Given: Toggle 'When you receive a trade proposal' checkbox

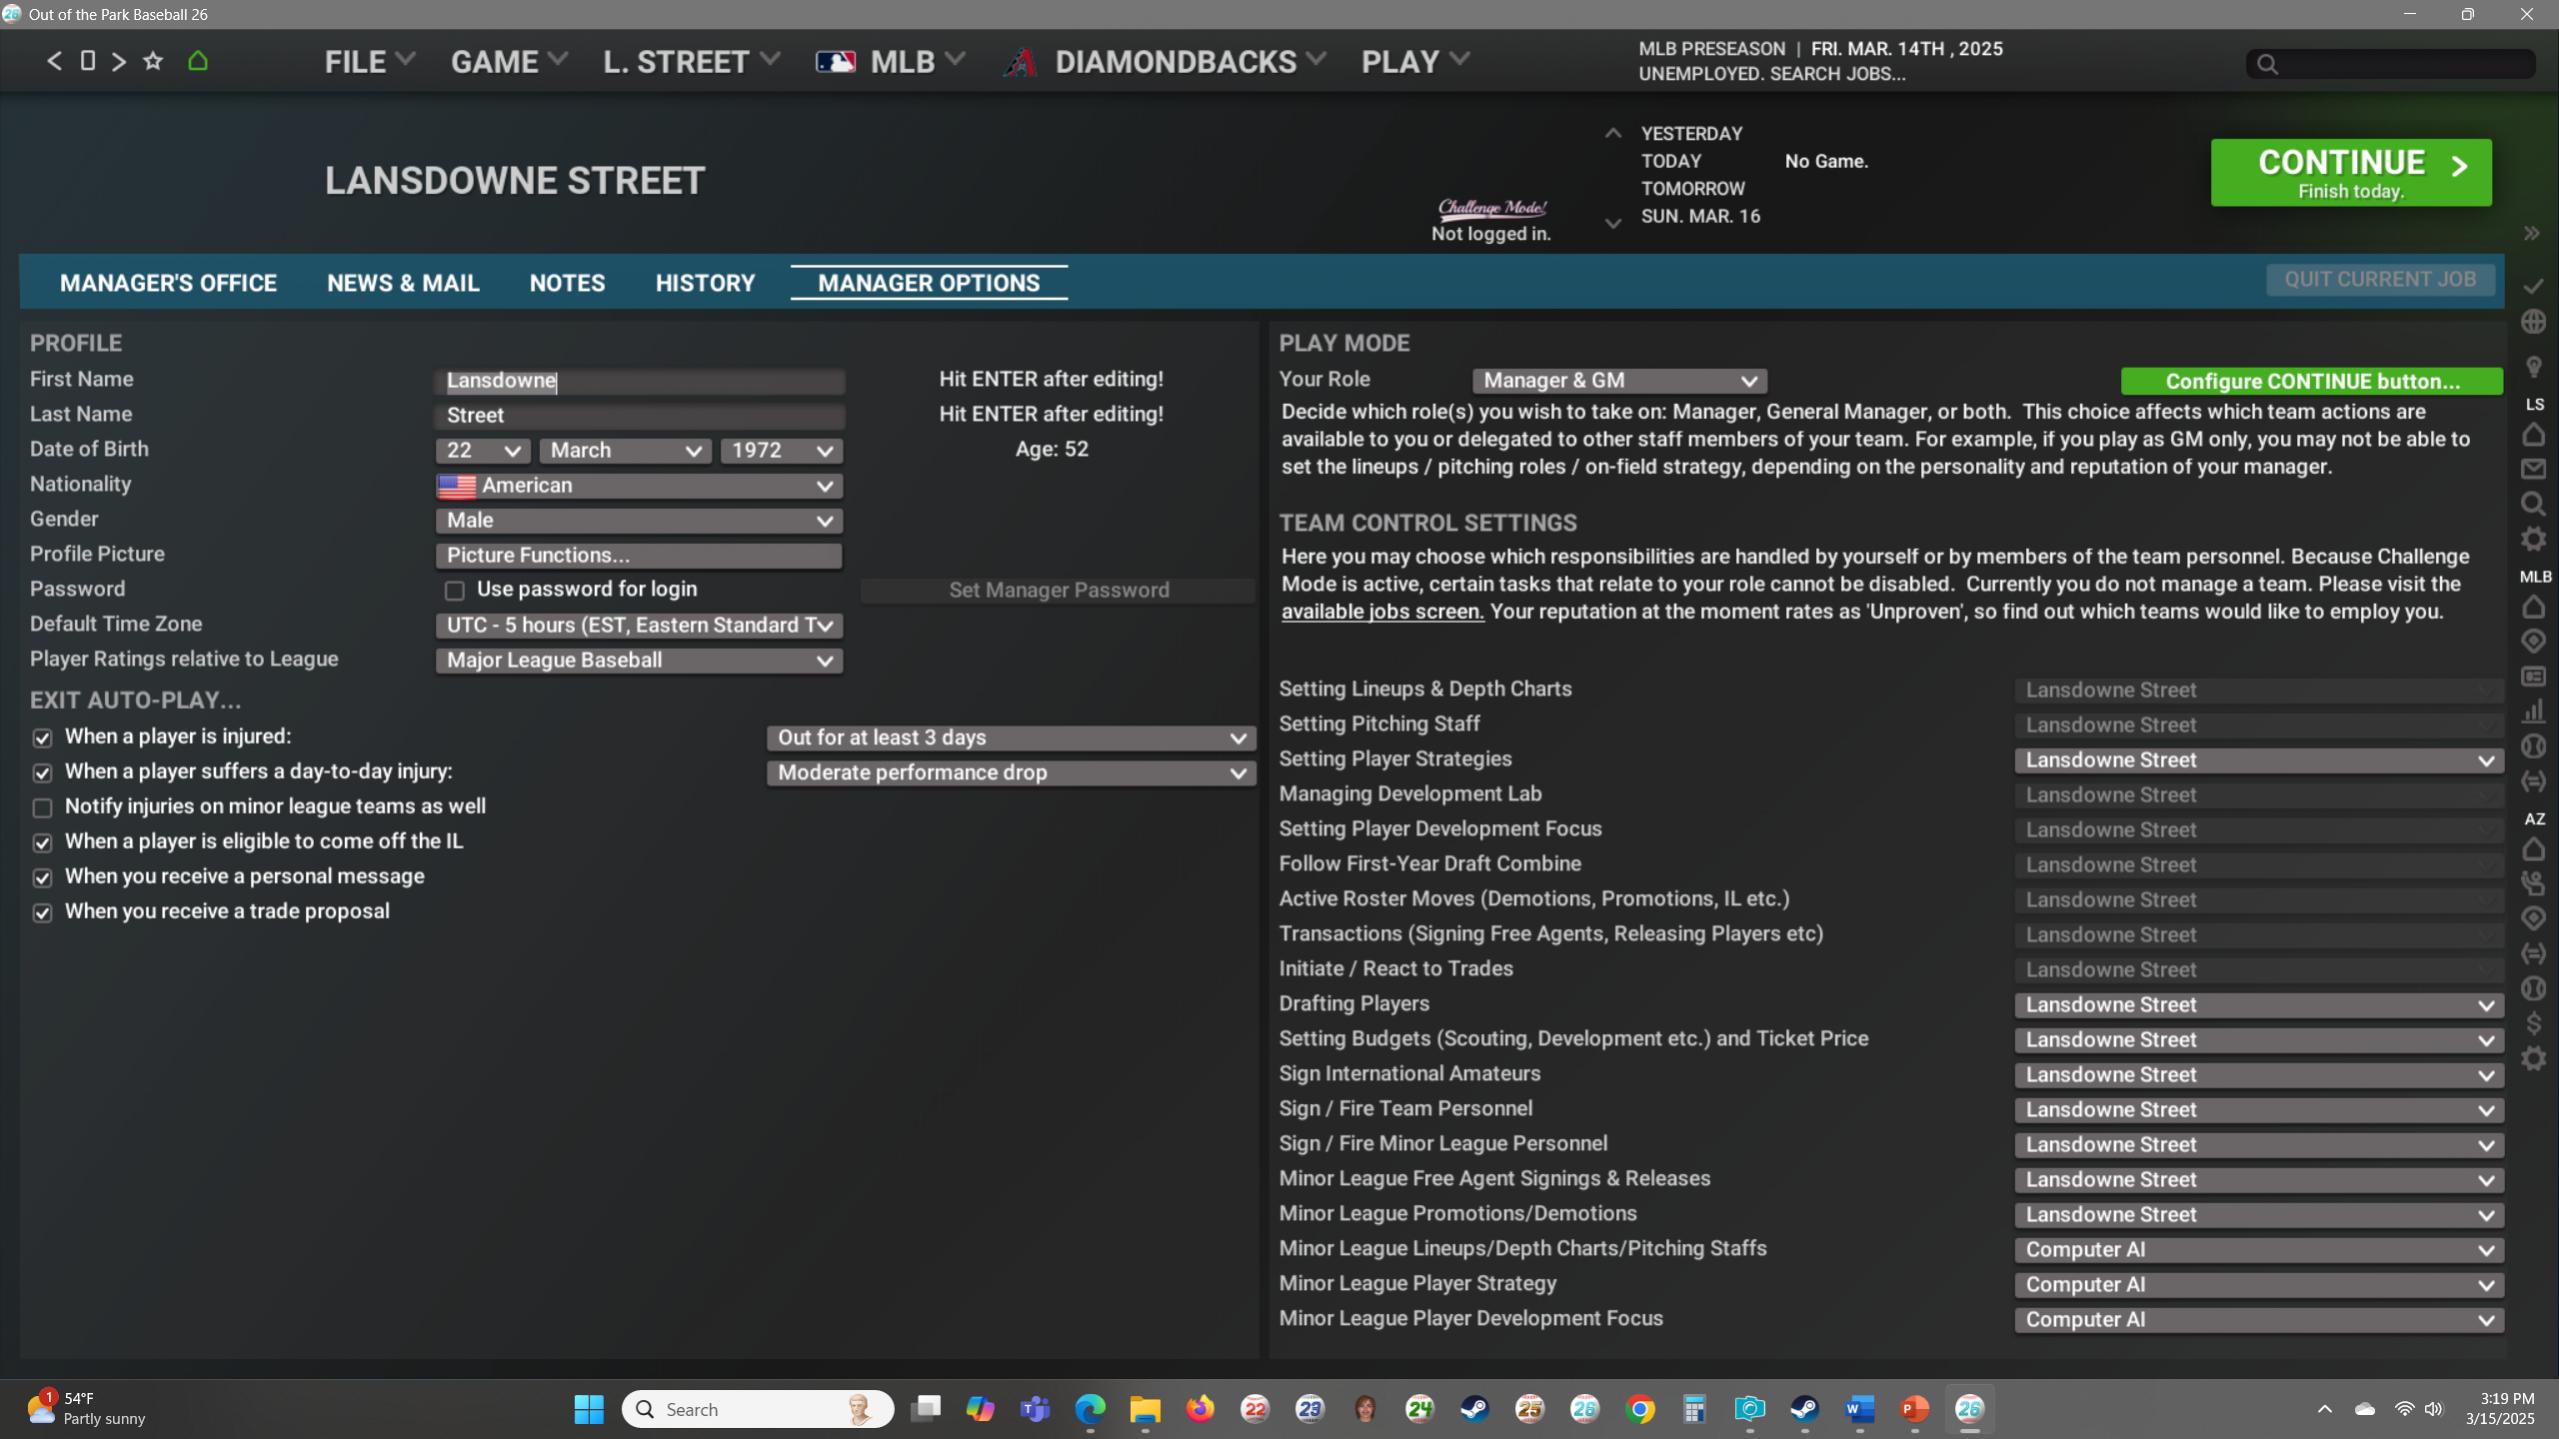Looking at the screenshot, I should (42, 913).
